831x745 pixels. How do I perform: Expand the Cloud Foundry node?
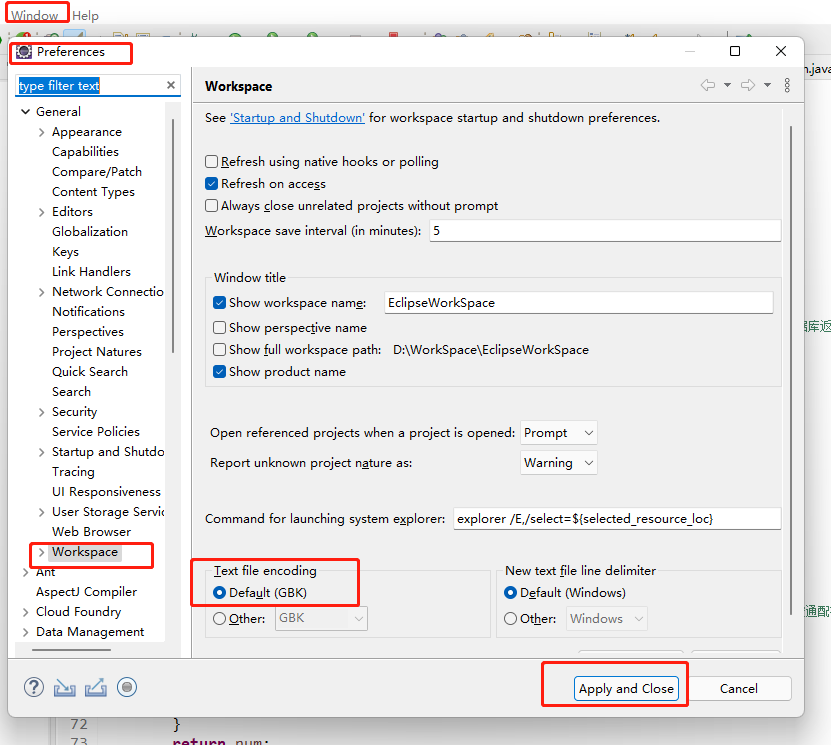(x=25, y=612)
